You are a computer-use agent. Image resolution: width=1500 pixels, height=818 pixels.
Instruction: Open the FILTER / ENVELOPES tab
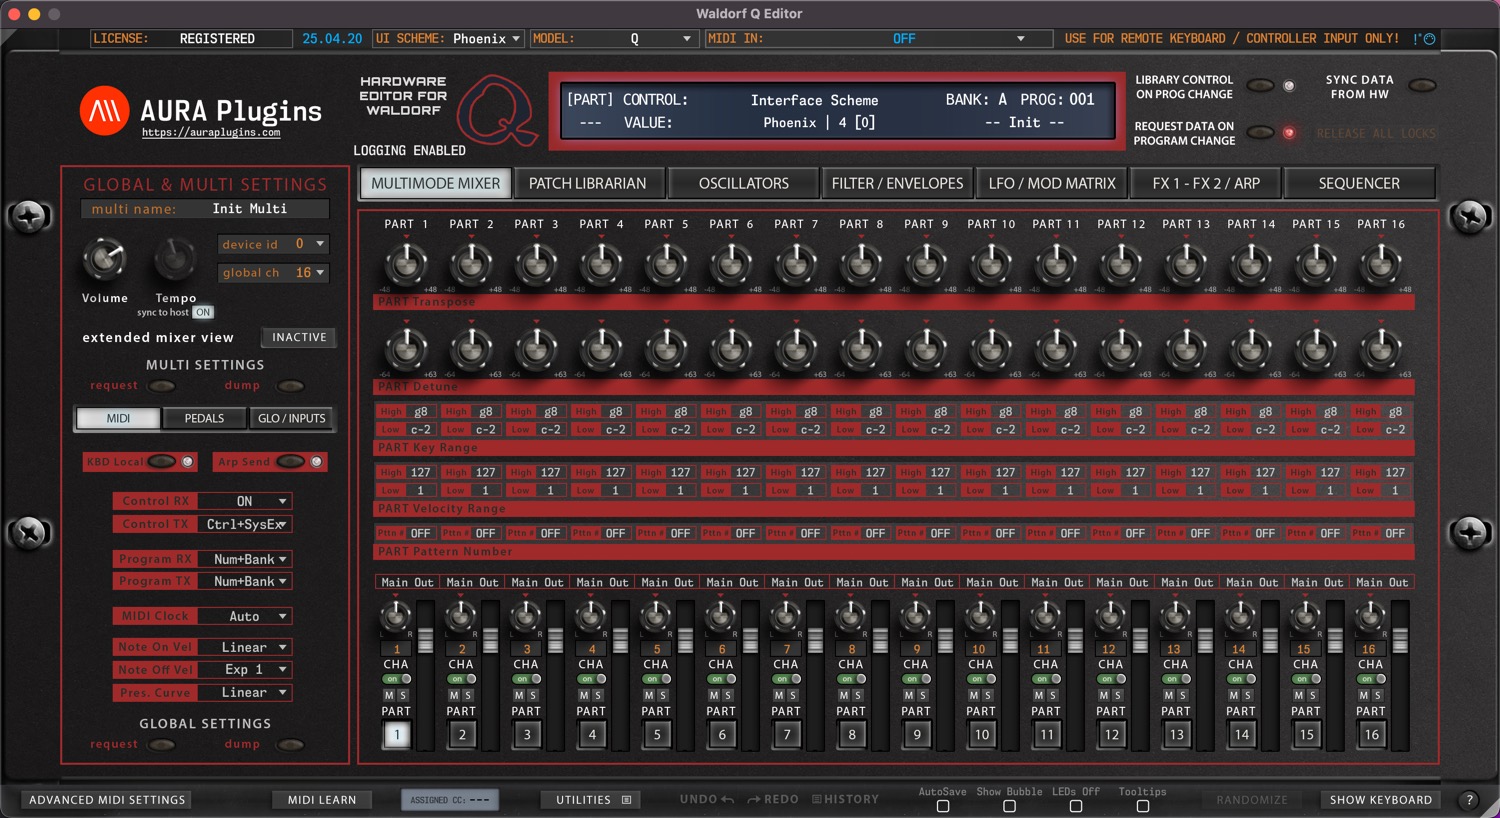click(x=897, y=184)
